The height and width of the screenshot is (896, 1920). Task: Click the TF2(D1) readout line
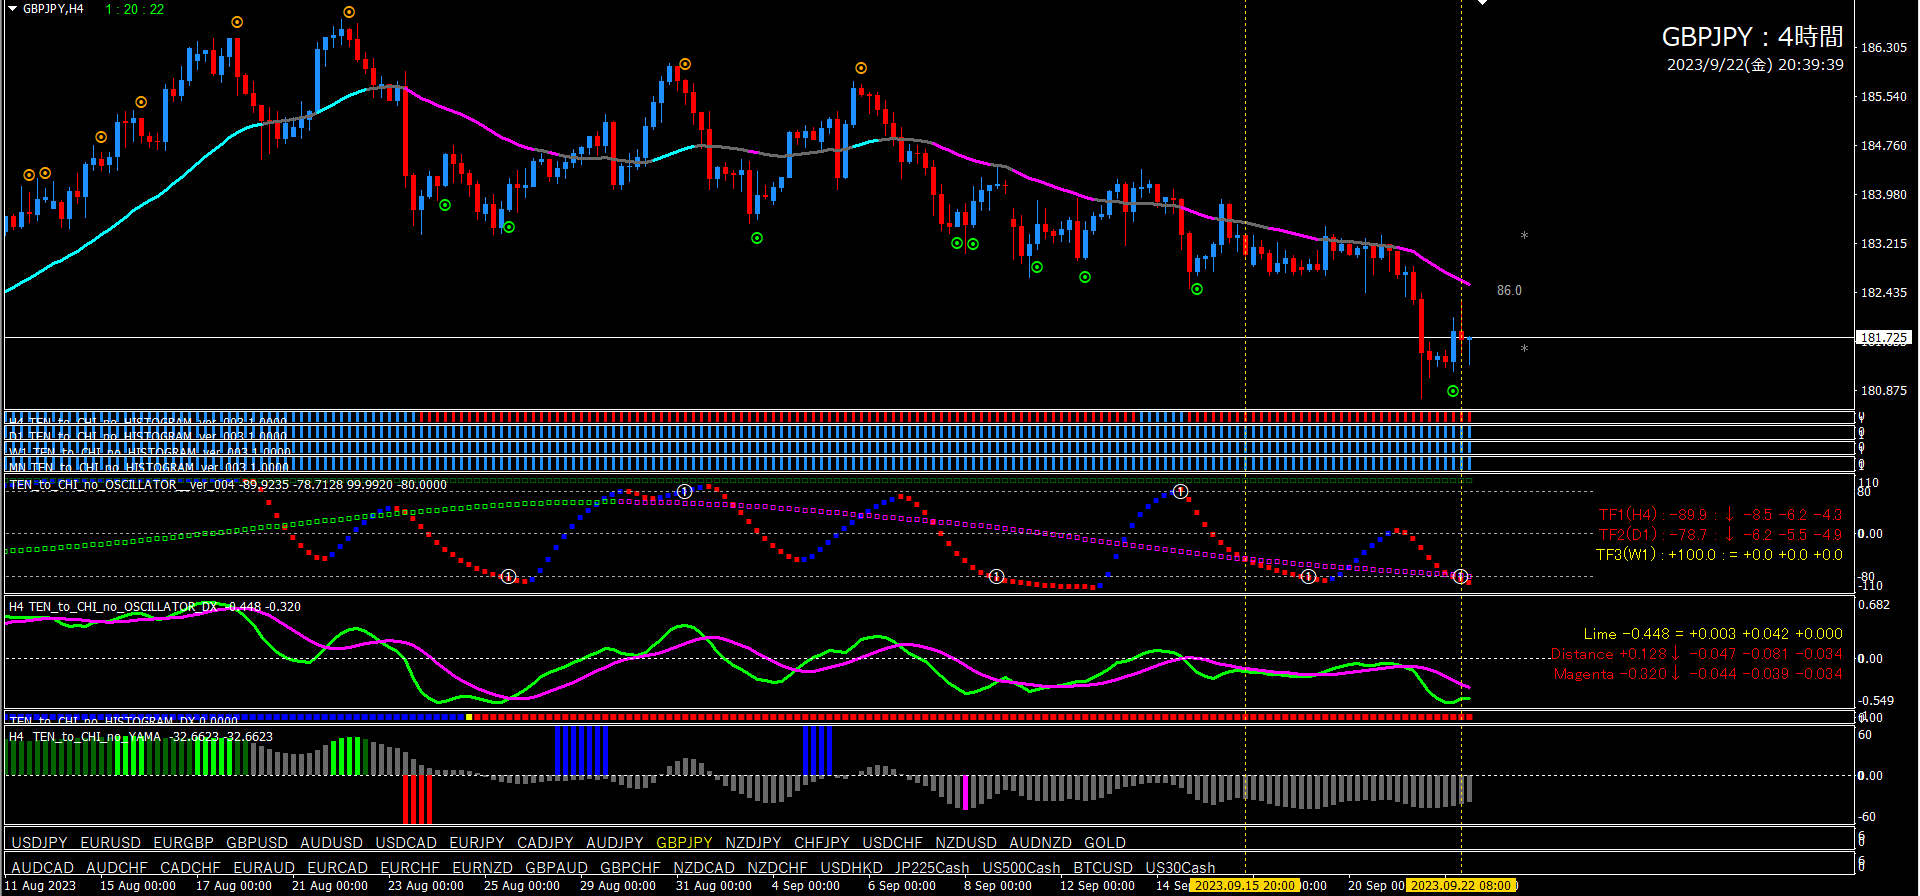pos(1720,535)
